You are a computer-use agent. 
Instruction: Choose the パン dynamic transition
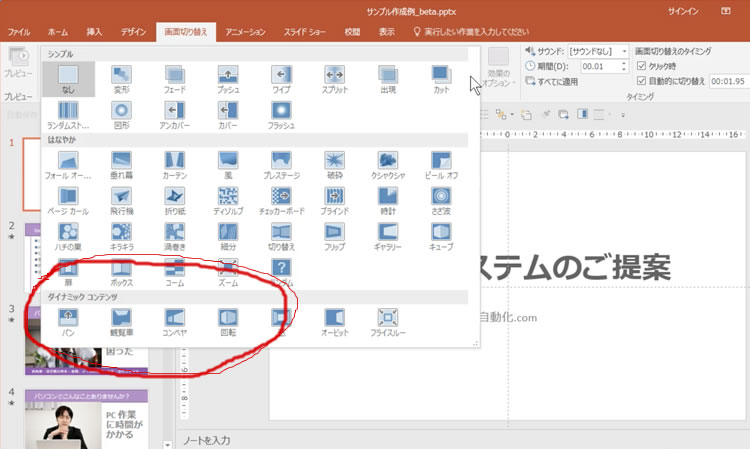tap(68, 323)
